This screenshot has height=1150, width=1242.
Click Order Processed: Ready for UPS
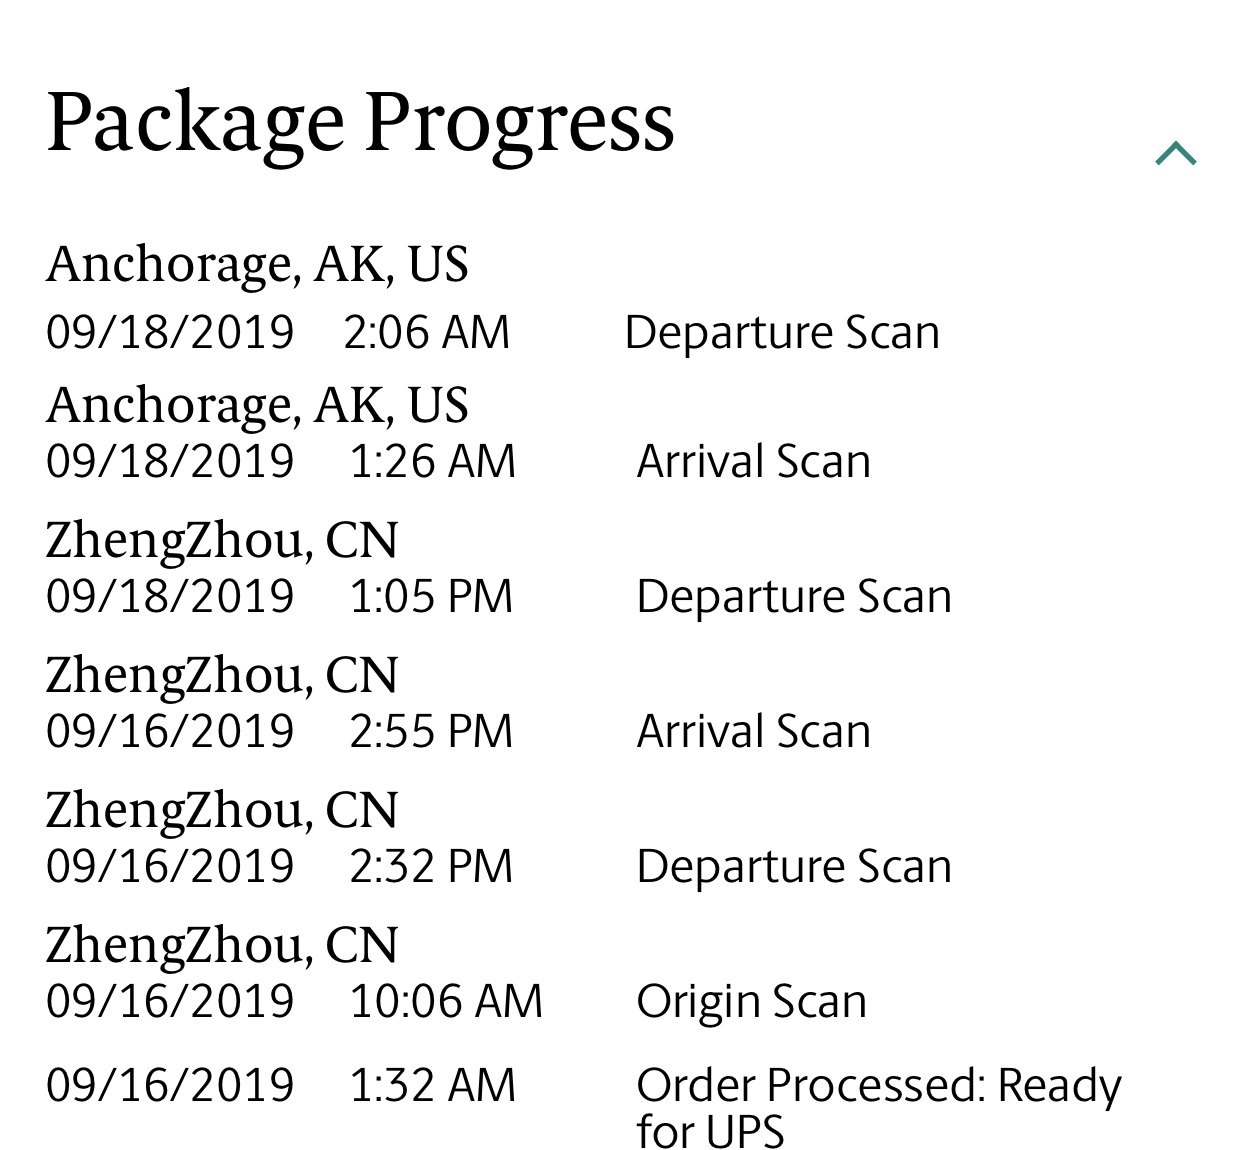click(x=879, y=1108)
